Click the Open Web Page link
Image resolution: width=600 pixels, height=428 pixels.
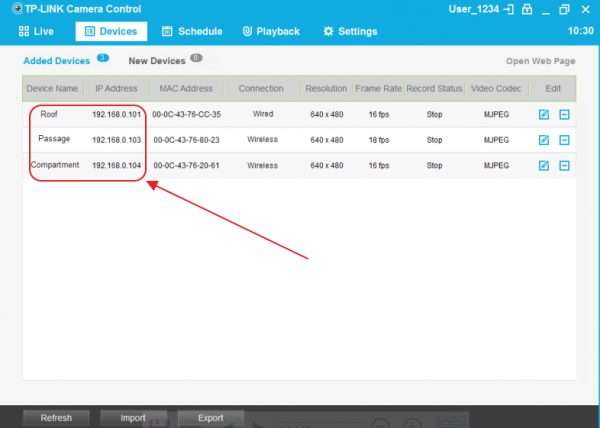540,61
